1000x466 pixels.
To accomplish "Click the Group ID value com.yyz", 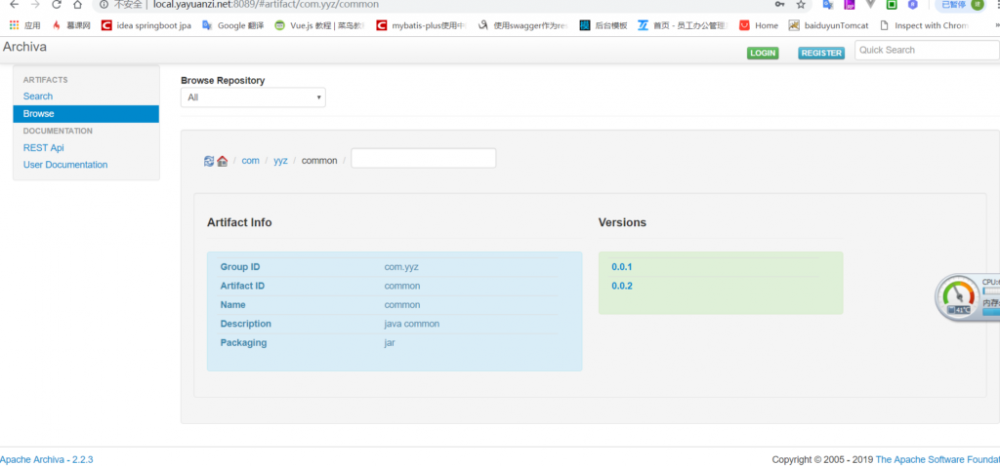I will [401, 266].
